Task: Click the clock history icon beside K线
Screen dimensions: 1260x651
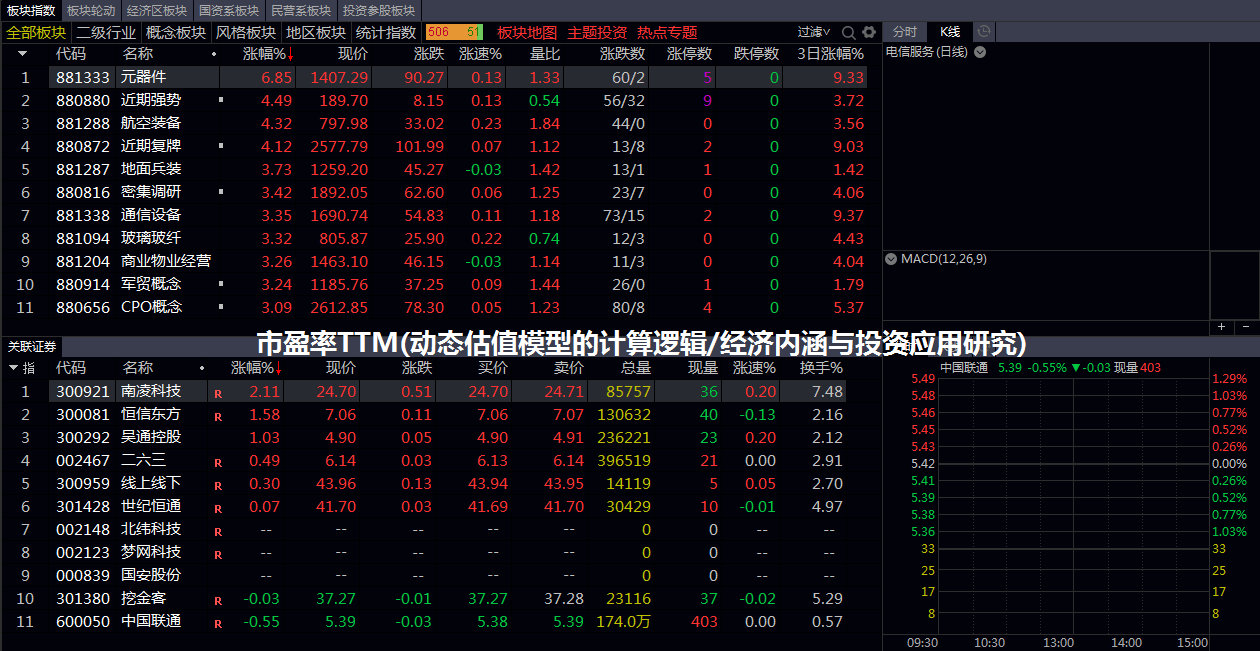Action: [984, 32]
